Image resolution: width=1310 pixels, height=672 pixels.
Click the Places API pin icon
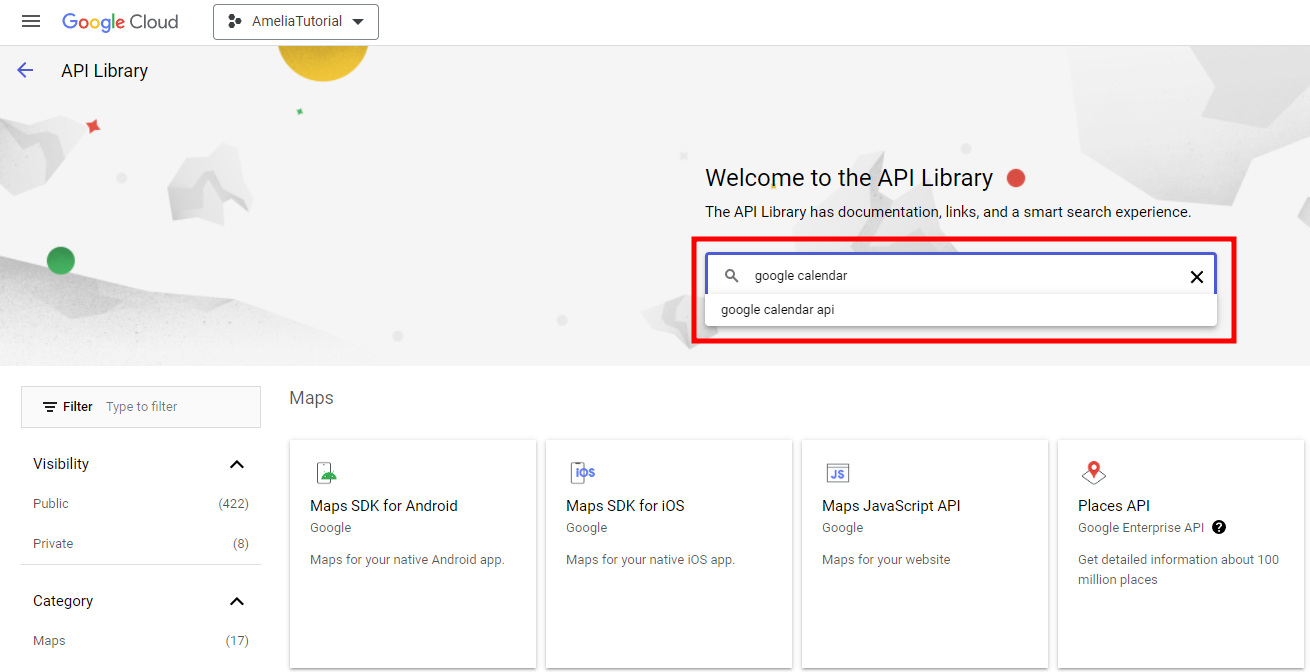tap(1093, 470)
